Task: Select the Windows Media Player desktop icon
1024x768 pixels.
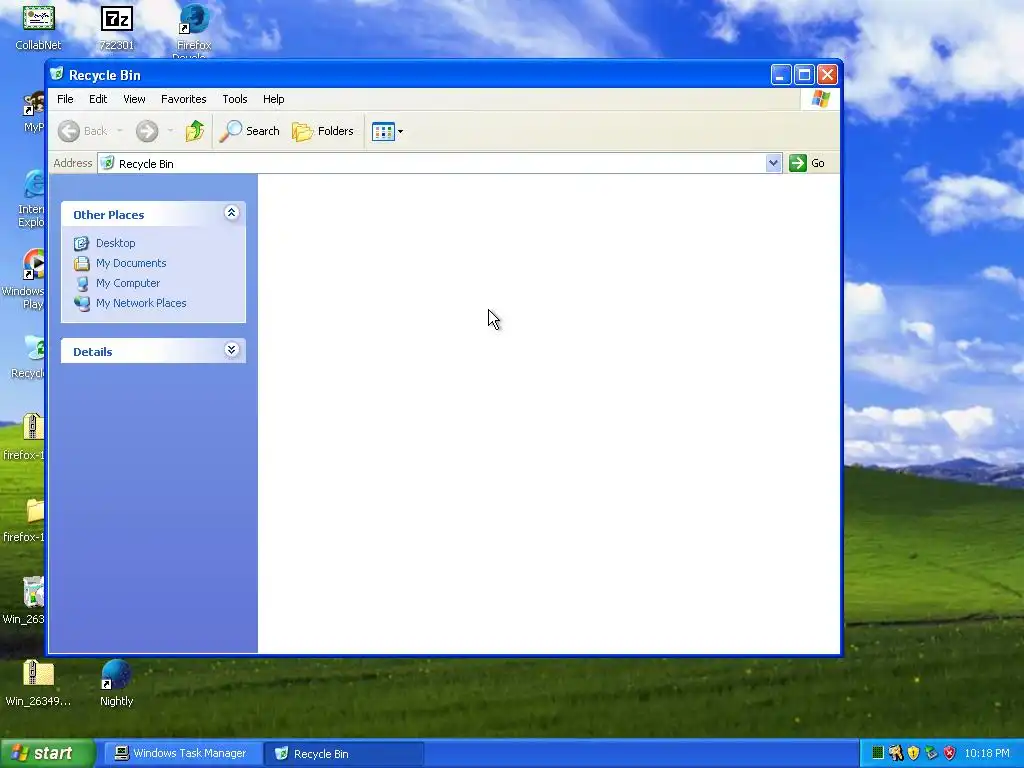Action: (x=26, y=280)
